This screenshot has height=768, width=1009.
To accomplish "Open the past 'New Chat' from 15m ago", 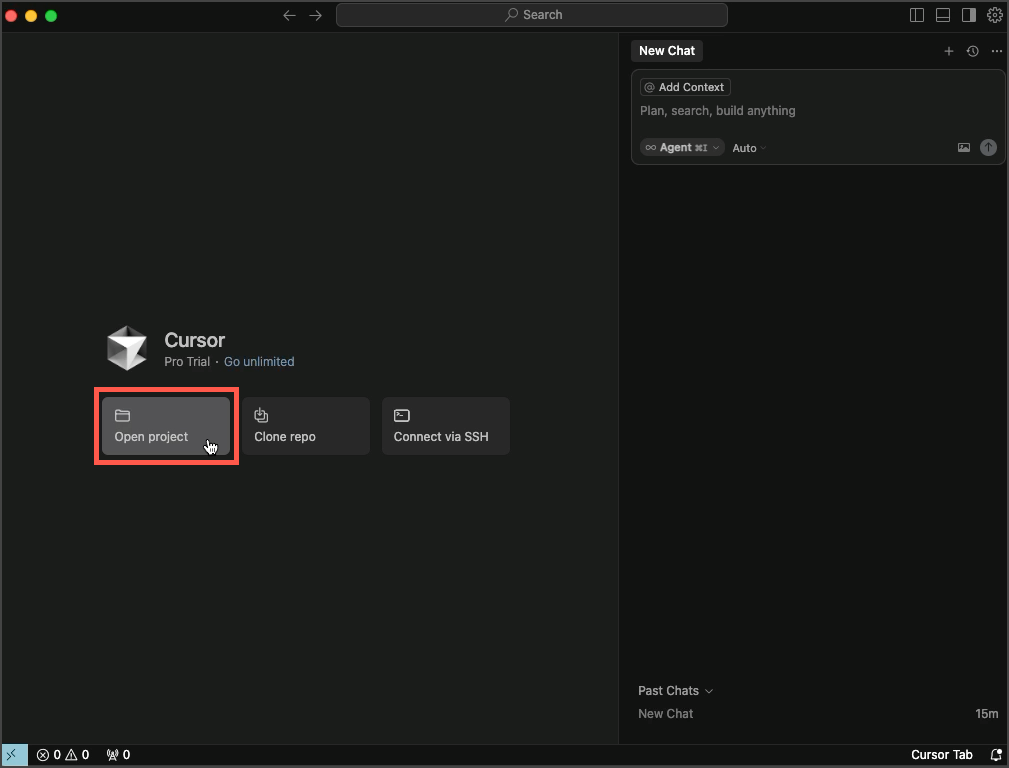I will (x=818, y=713).
